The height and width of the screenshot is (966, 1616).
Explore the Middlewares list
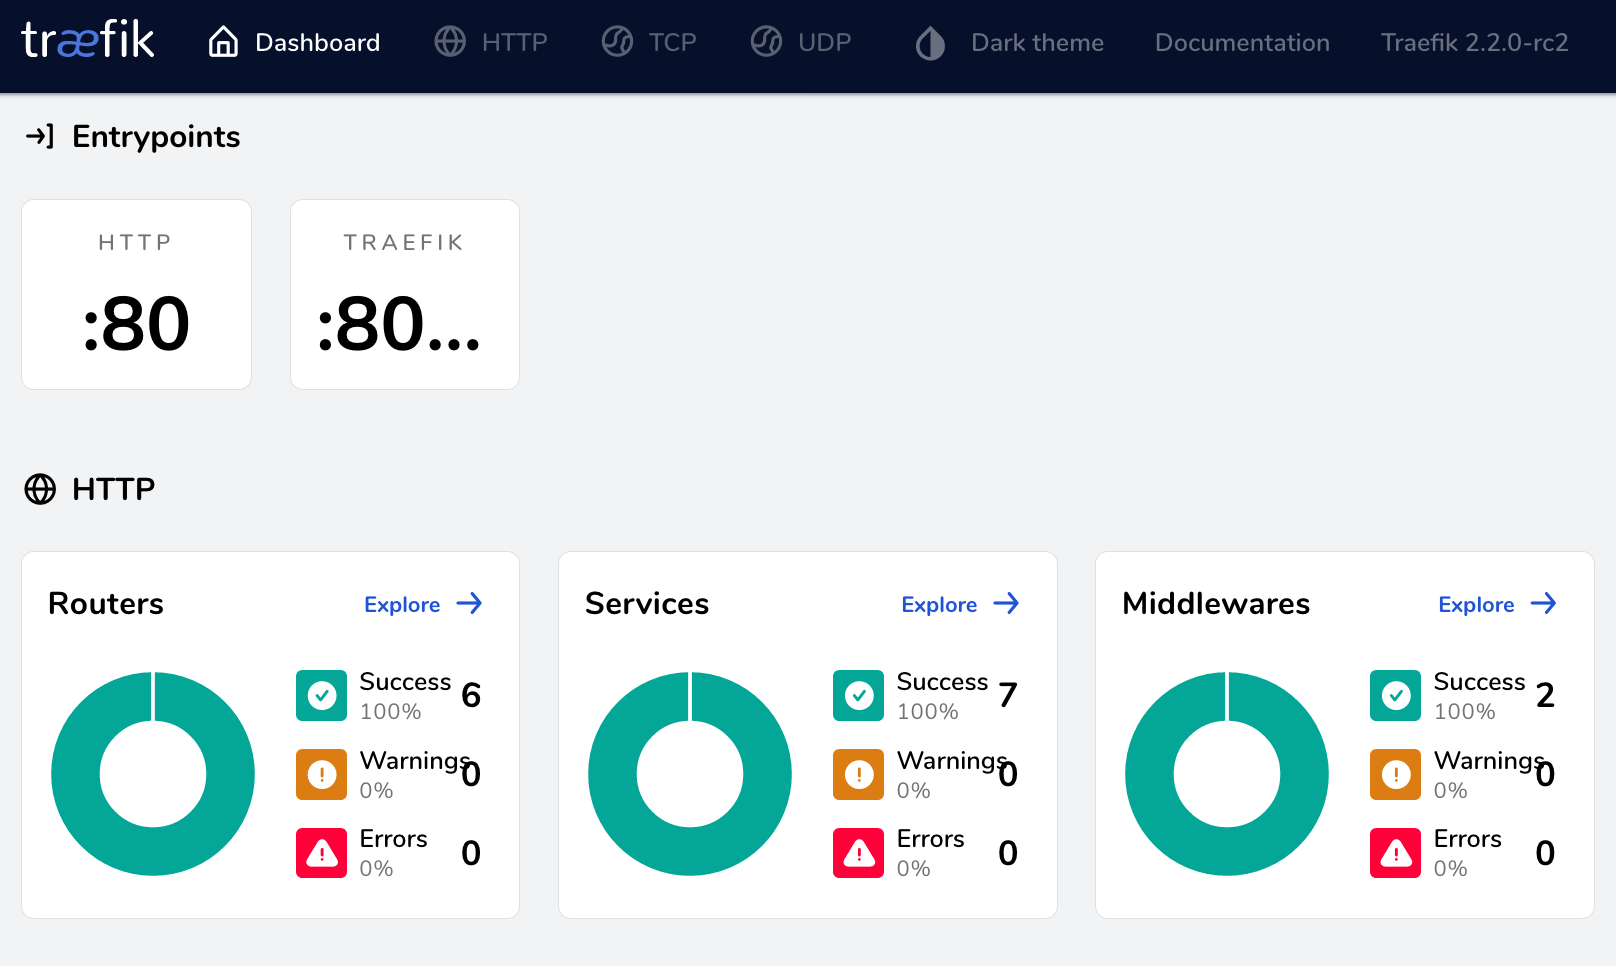tap(1497, 604)
